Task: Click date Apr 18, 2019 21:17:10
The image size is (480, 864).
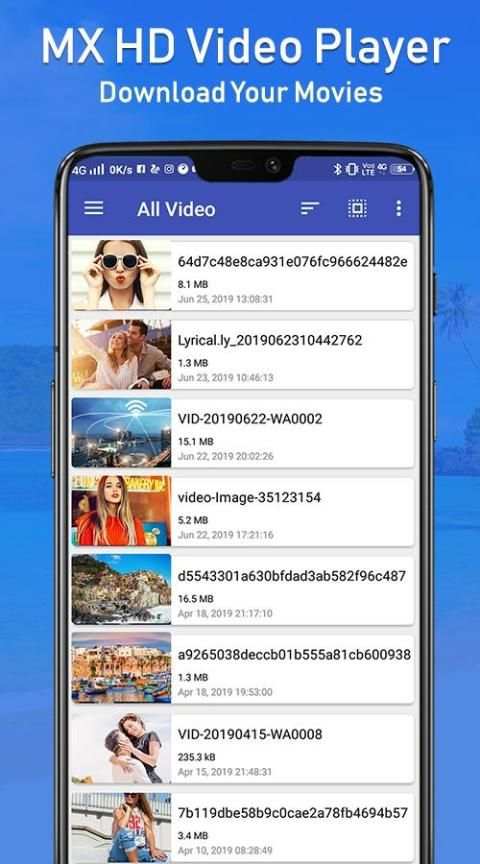Action: pyautogui.click(x=225, y=613)
